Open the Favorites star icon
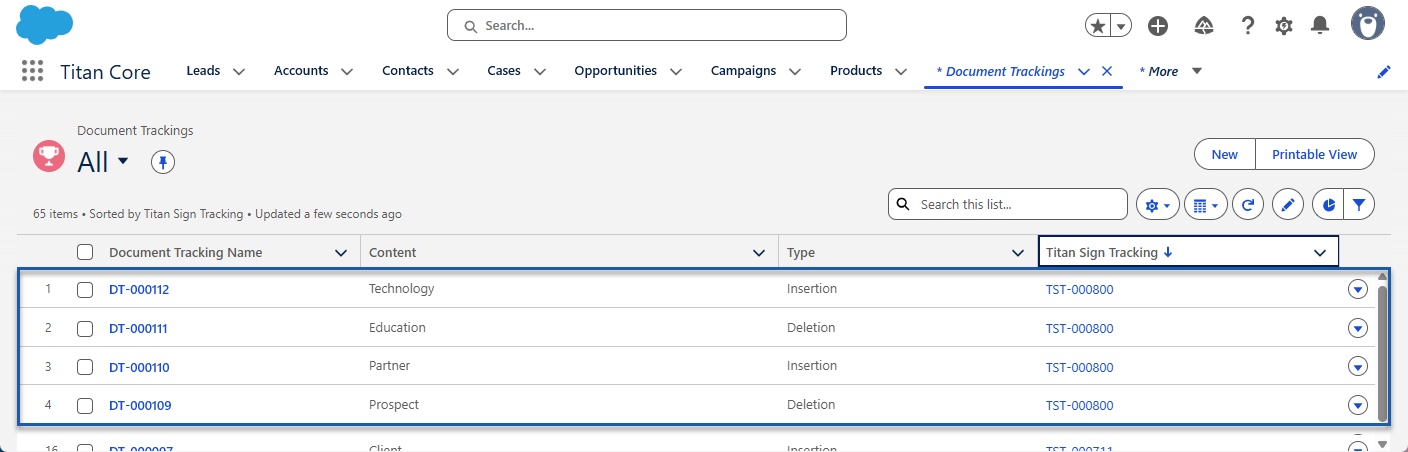The height and width of the screenshot is (452, 1408). pos(1098,27)
